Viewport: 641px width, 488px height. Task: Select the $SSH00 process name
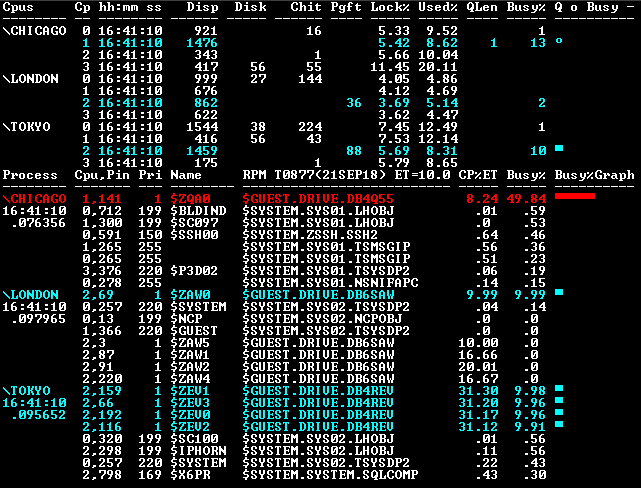coord(194,235)
